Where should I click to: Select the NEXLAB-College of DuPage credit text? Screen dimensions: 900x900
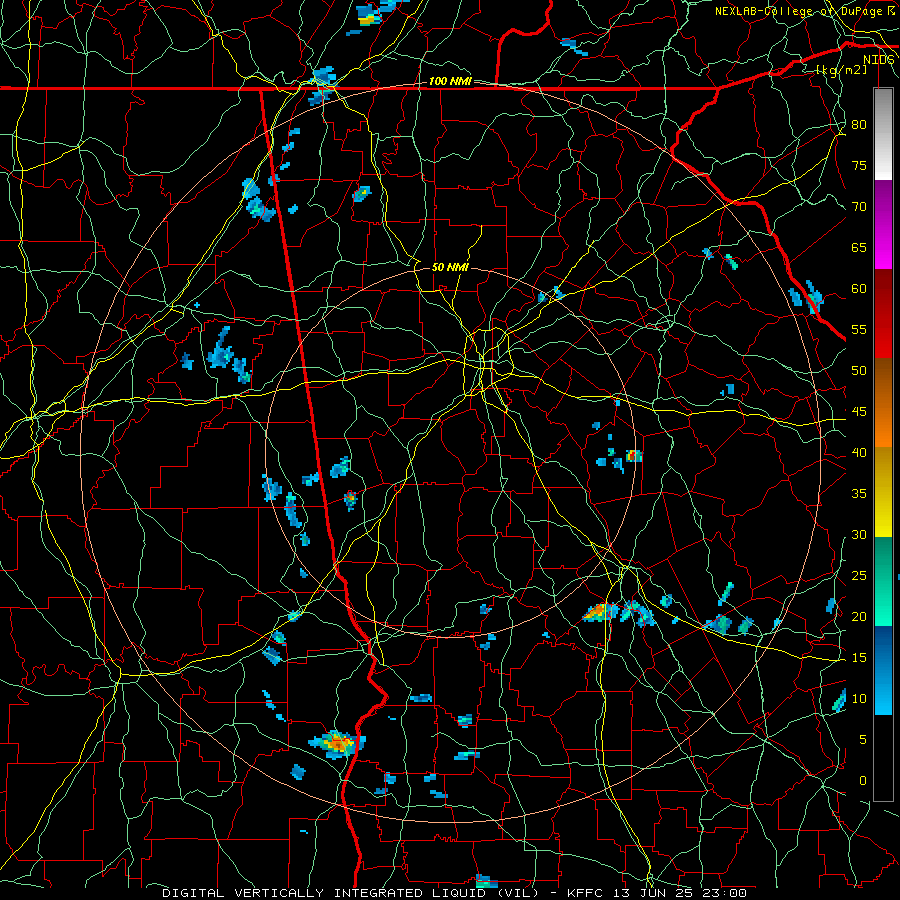[805, 11]
